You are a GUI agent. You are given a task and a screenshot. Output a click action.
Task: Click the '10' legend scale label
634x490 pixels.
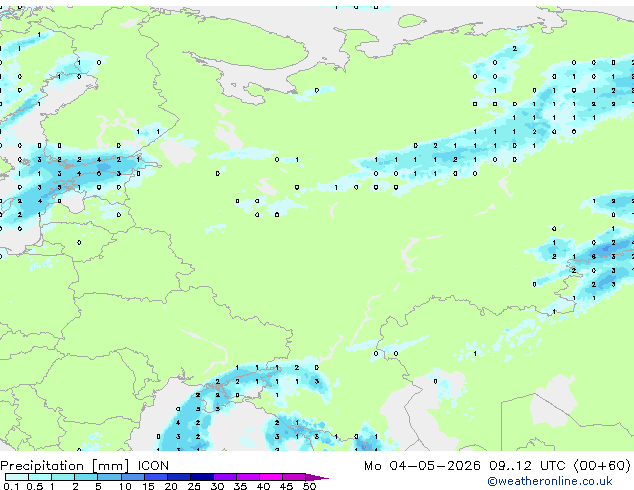point(125,486)
